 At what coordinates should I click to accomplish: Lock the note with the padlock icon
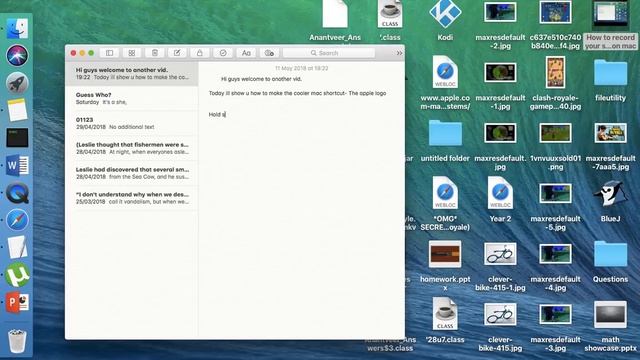(200, 53)
